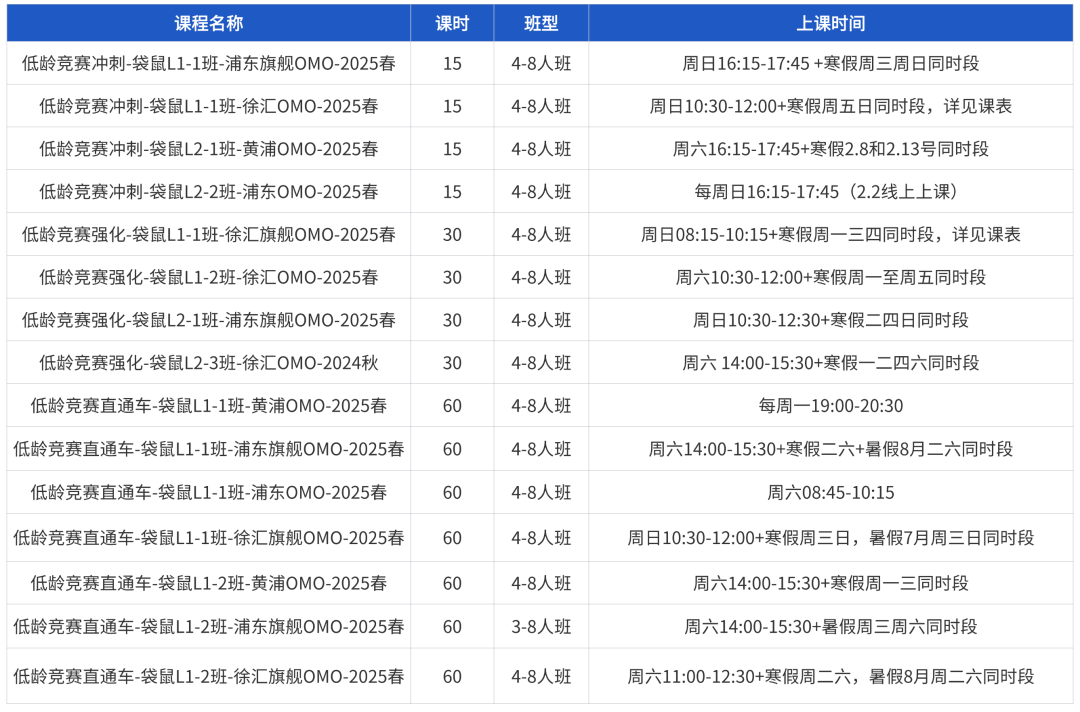1080x712 pixels.
Task: Click 4-8人班 in 强化 L2-3班-徐汇 2024秋 row
Action: (541, 362)
